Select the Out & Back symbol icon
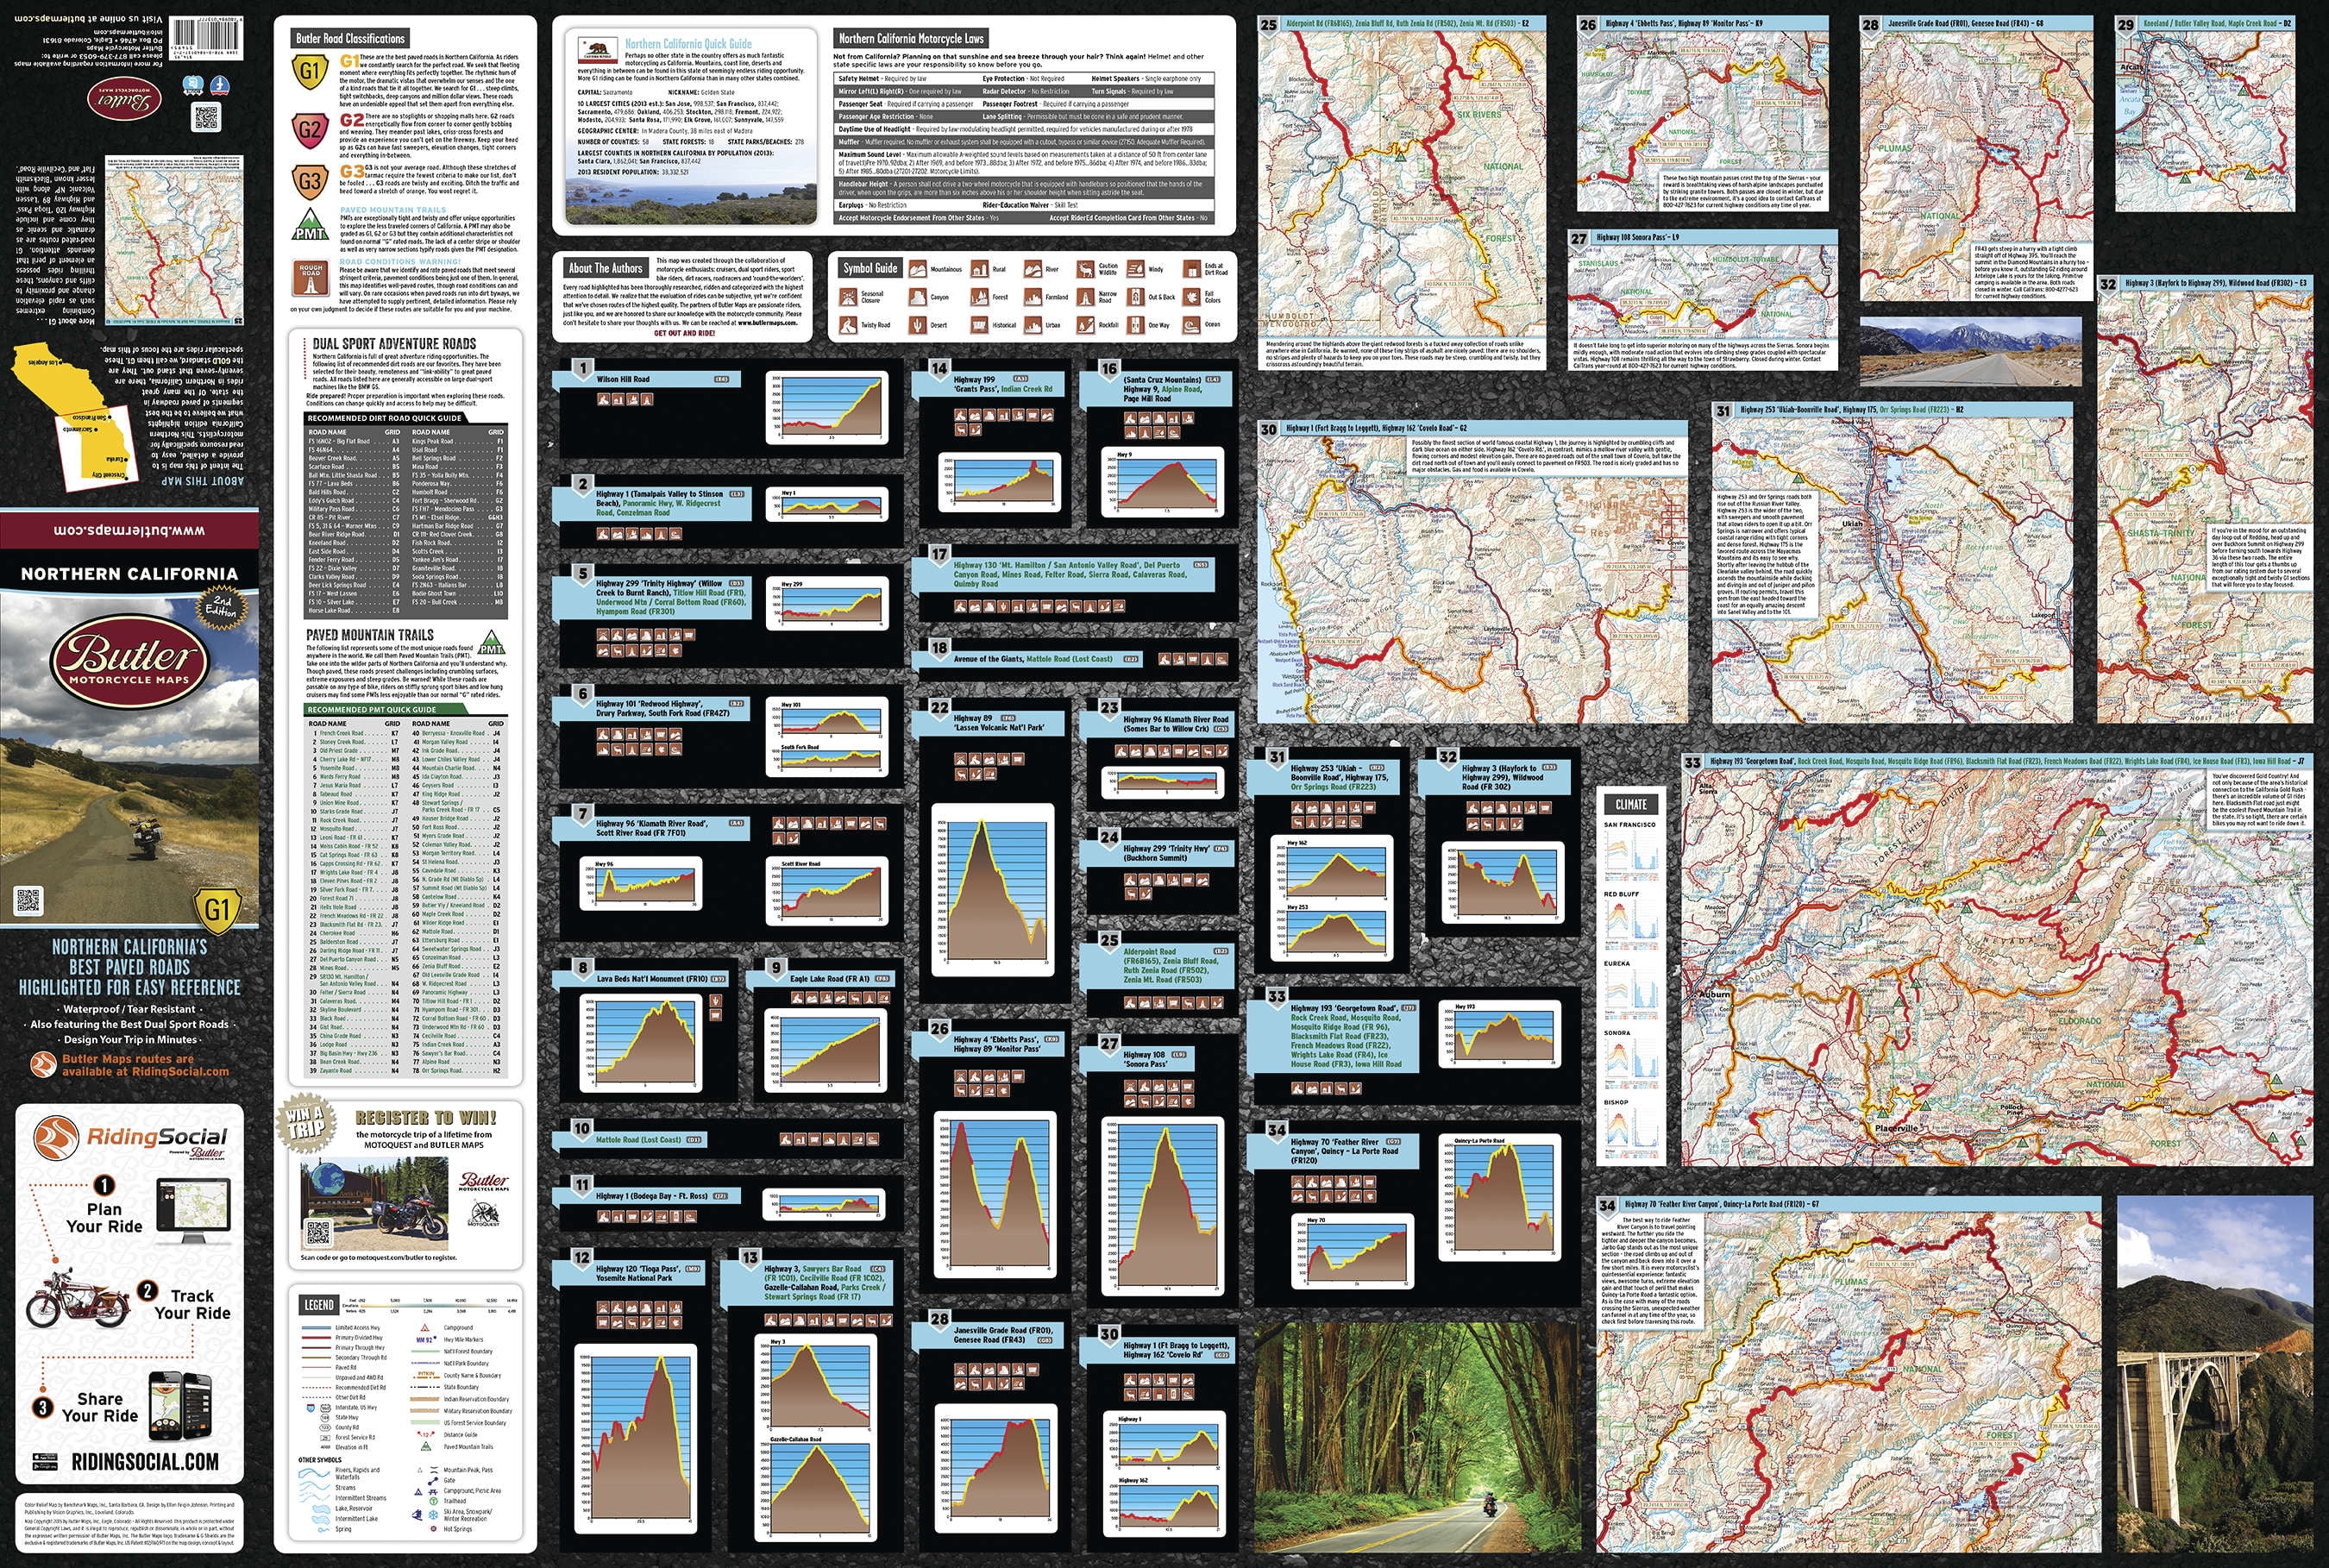Screen dimensions: 2329x1568 click(1136, 297)
